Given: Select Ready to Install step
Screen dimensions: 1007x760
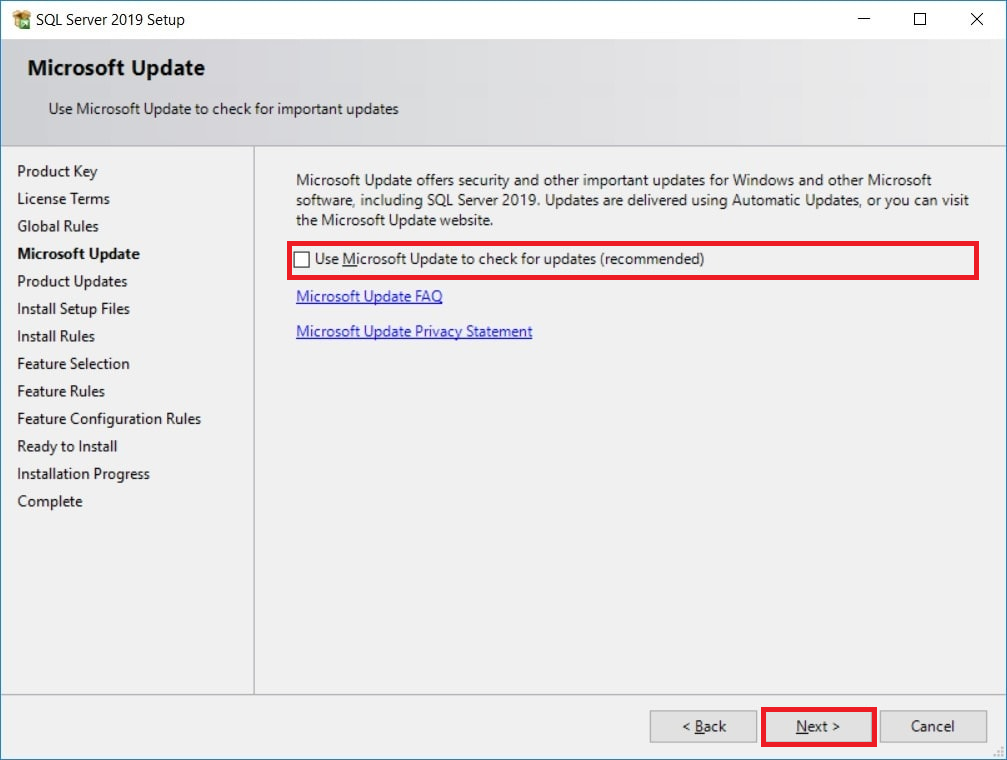Looking at the screenshot, I should pos(67,446).
